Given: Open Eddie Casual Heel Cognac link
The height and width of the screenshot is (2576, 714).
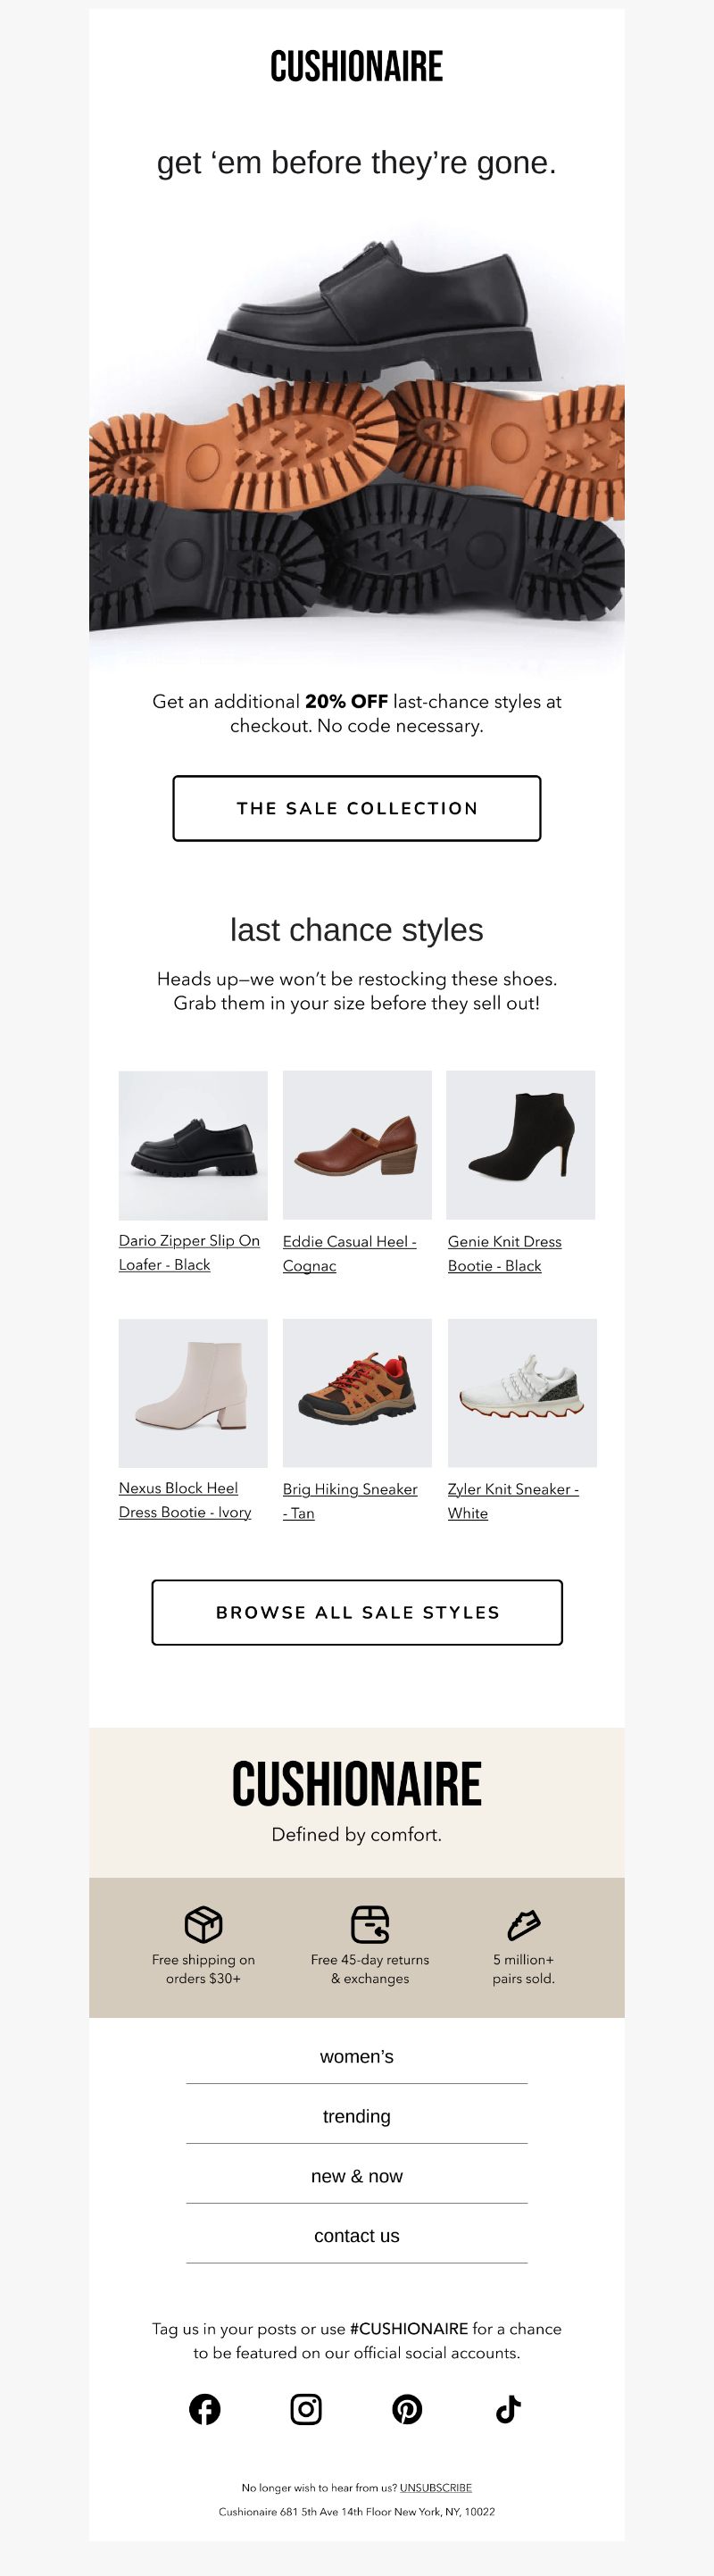Looking at the screenshot, I should pos(349,1253).
